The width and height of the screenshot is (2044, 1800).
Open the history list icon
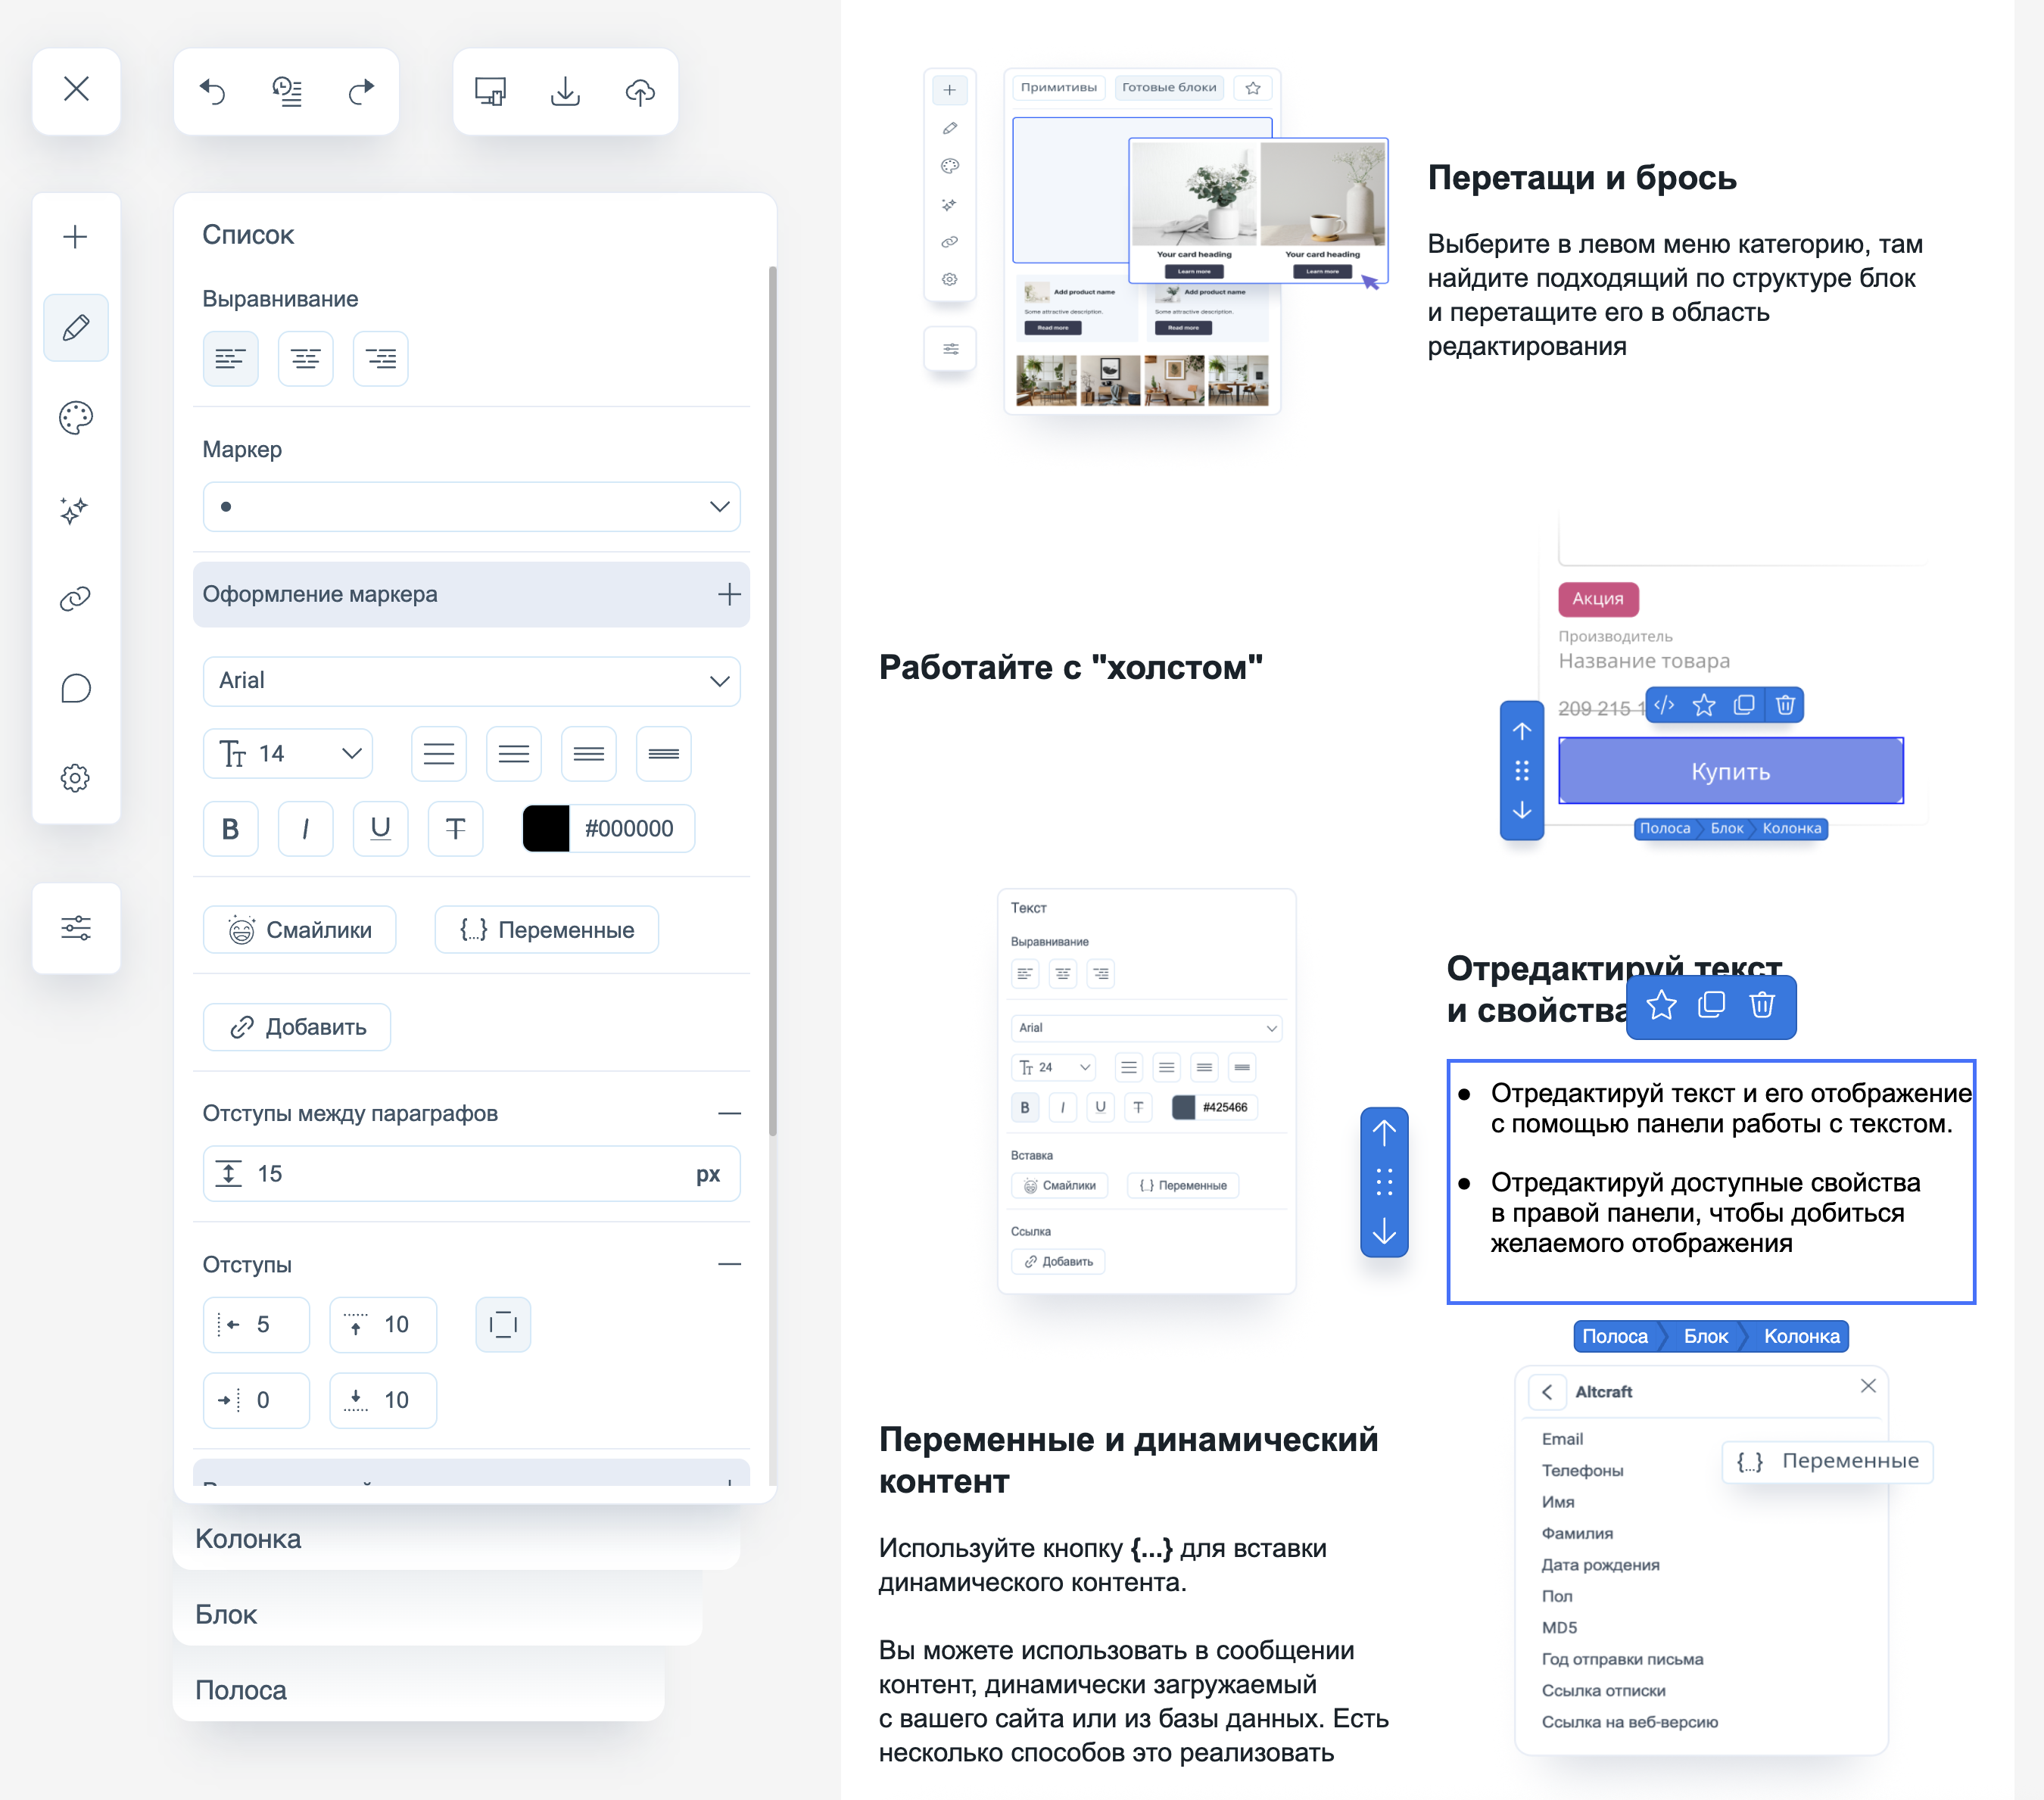287,91
